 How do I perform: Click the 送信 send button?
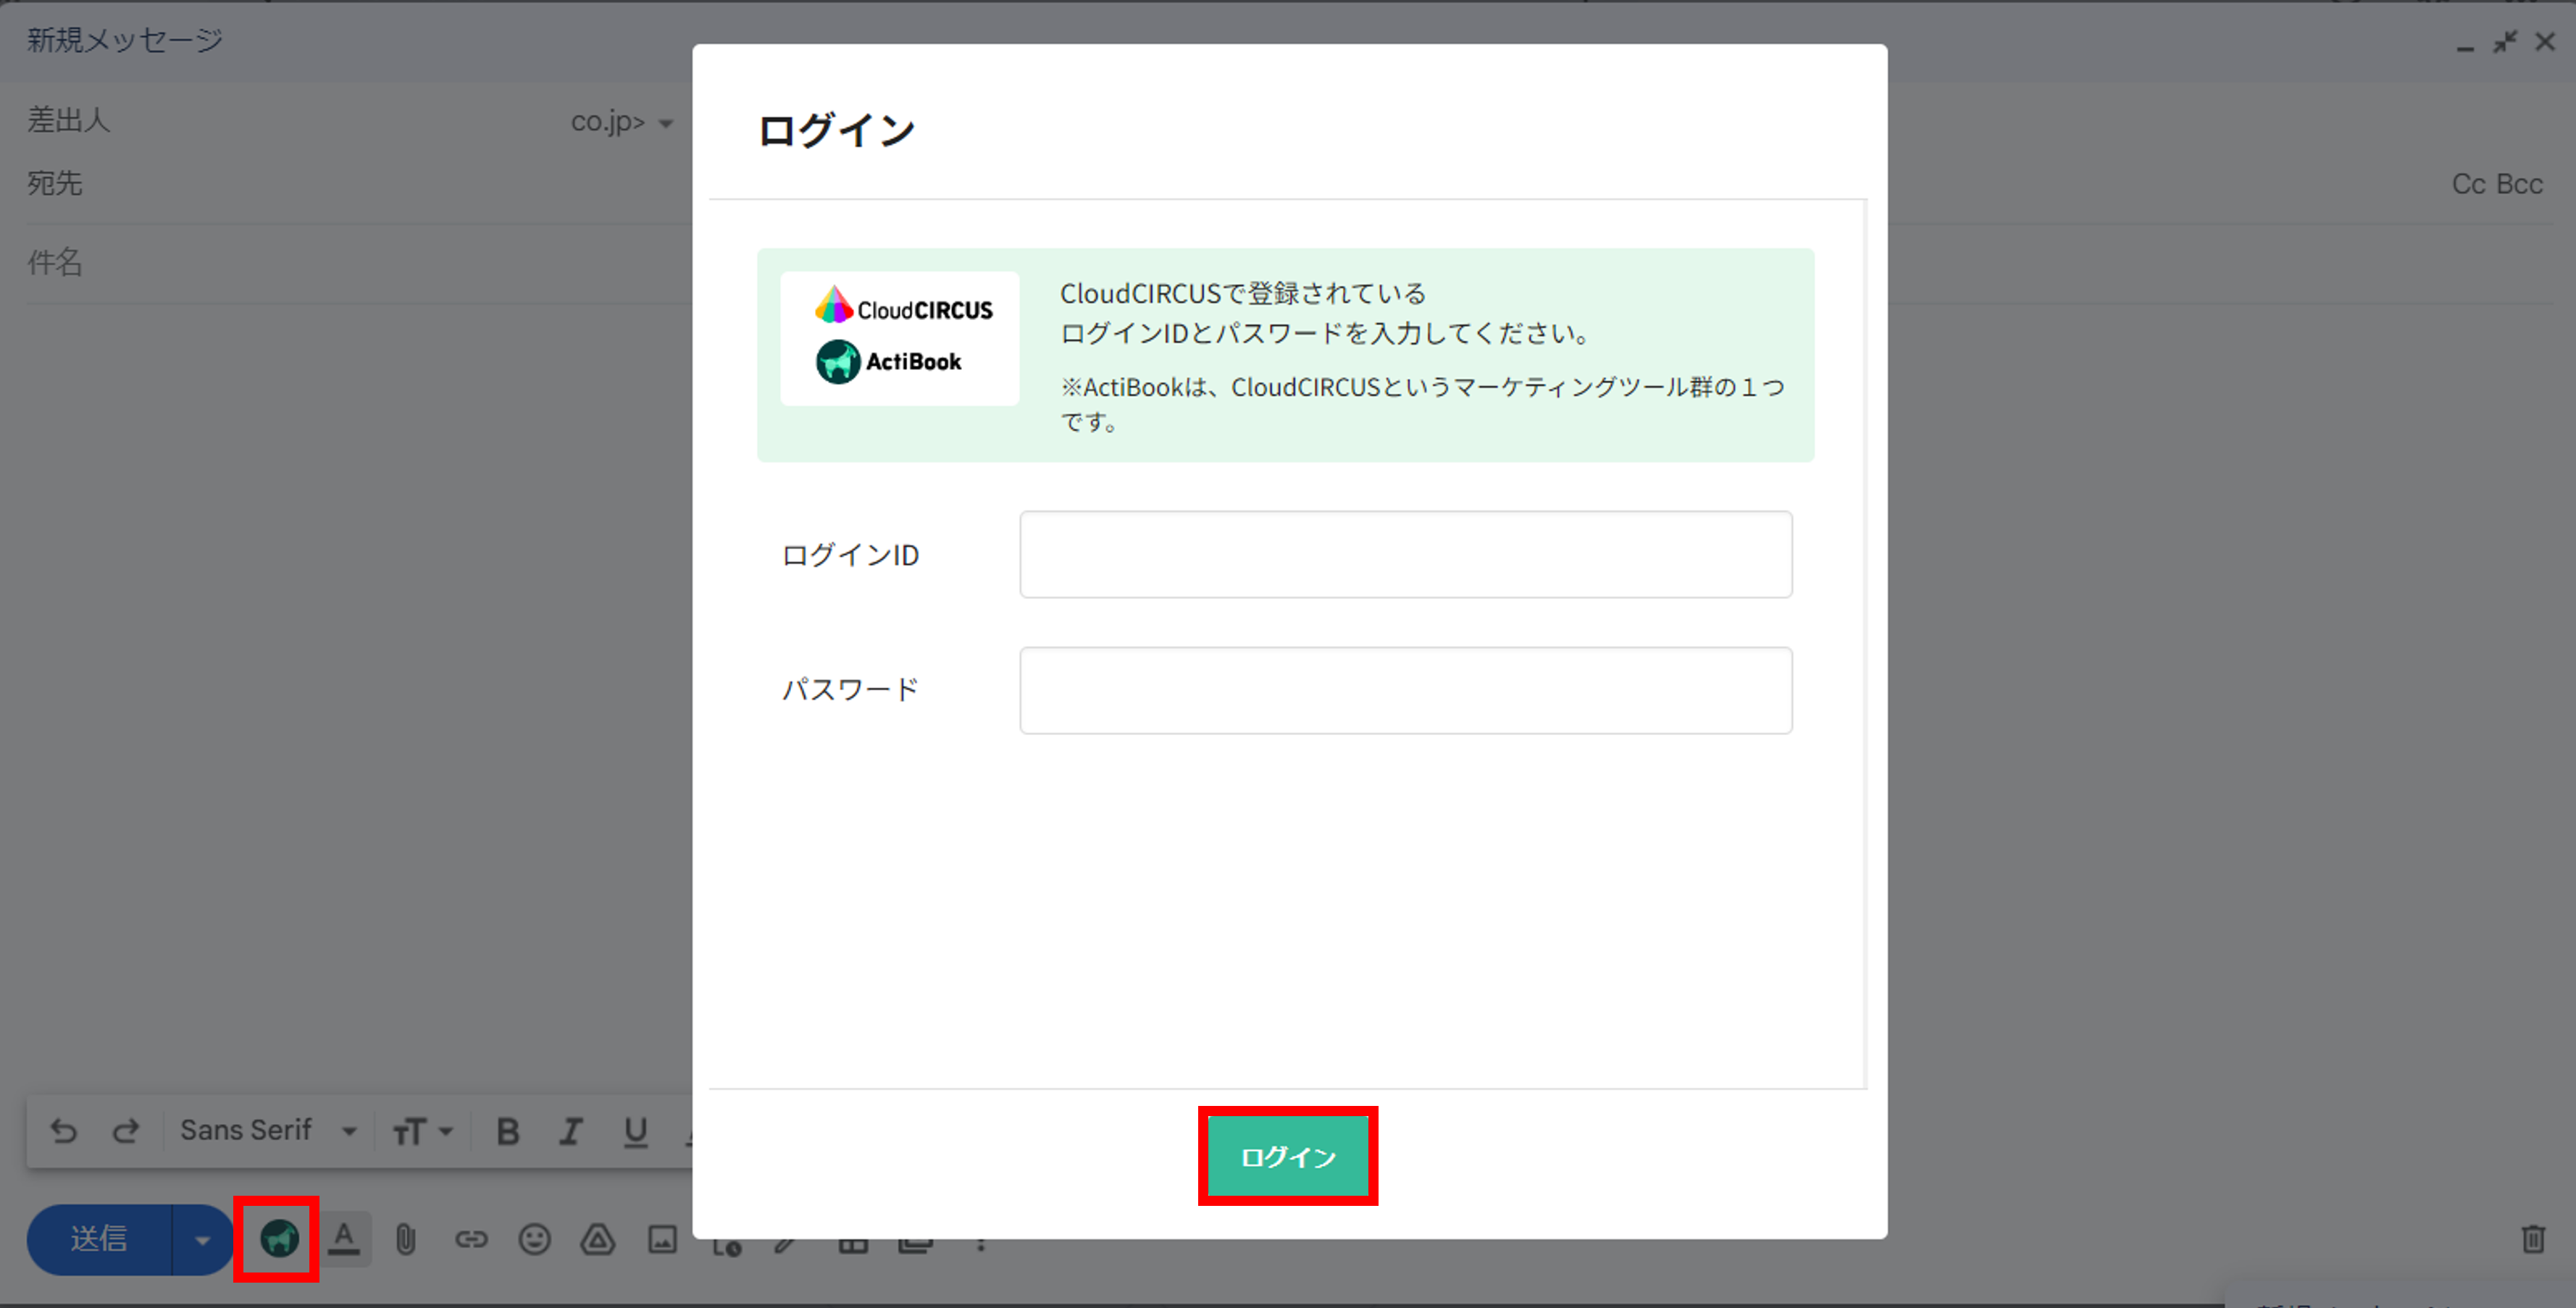coord(99,1239)
